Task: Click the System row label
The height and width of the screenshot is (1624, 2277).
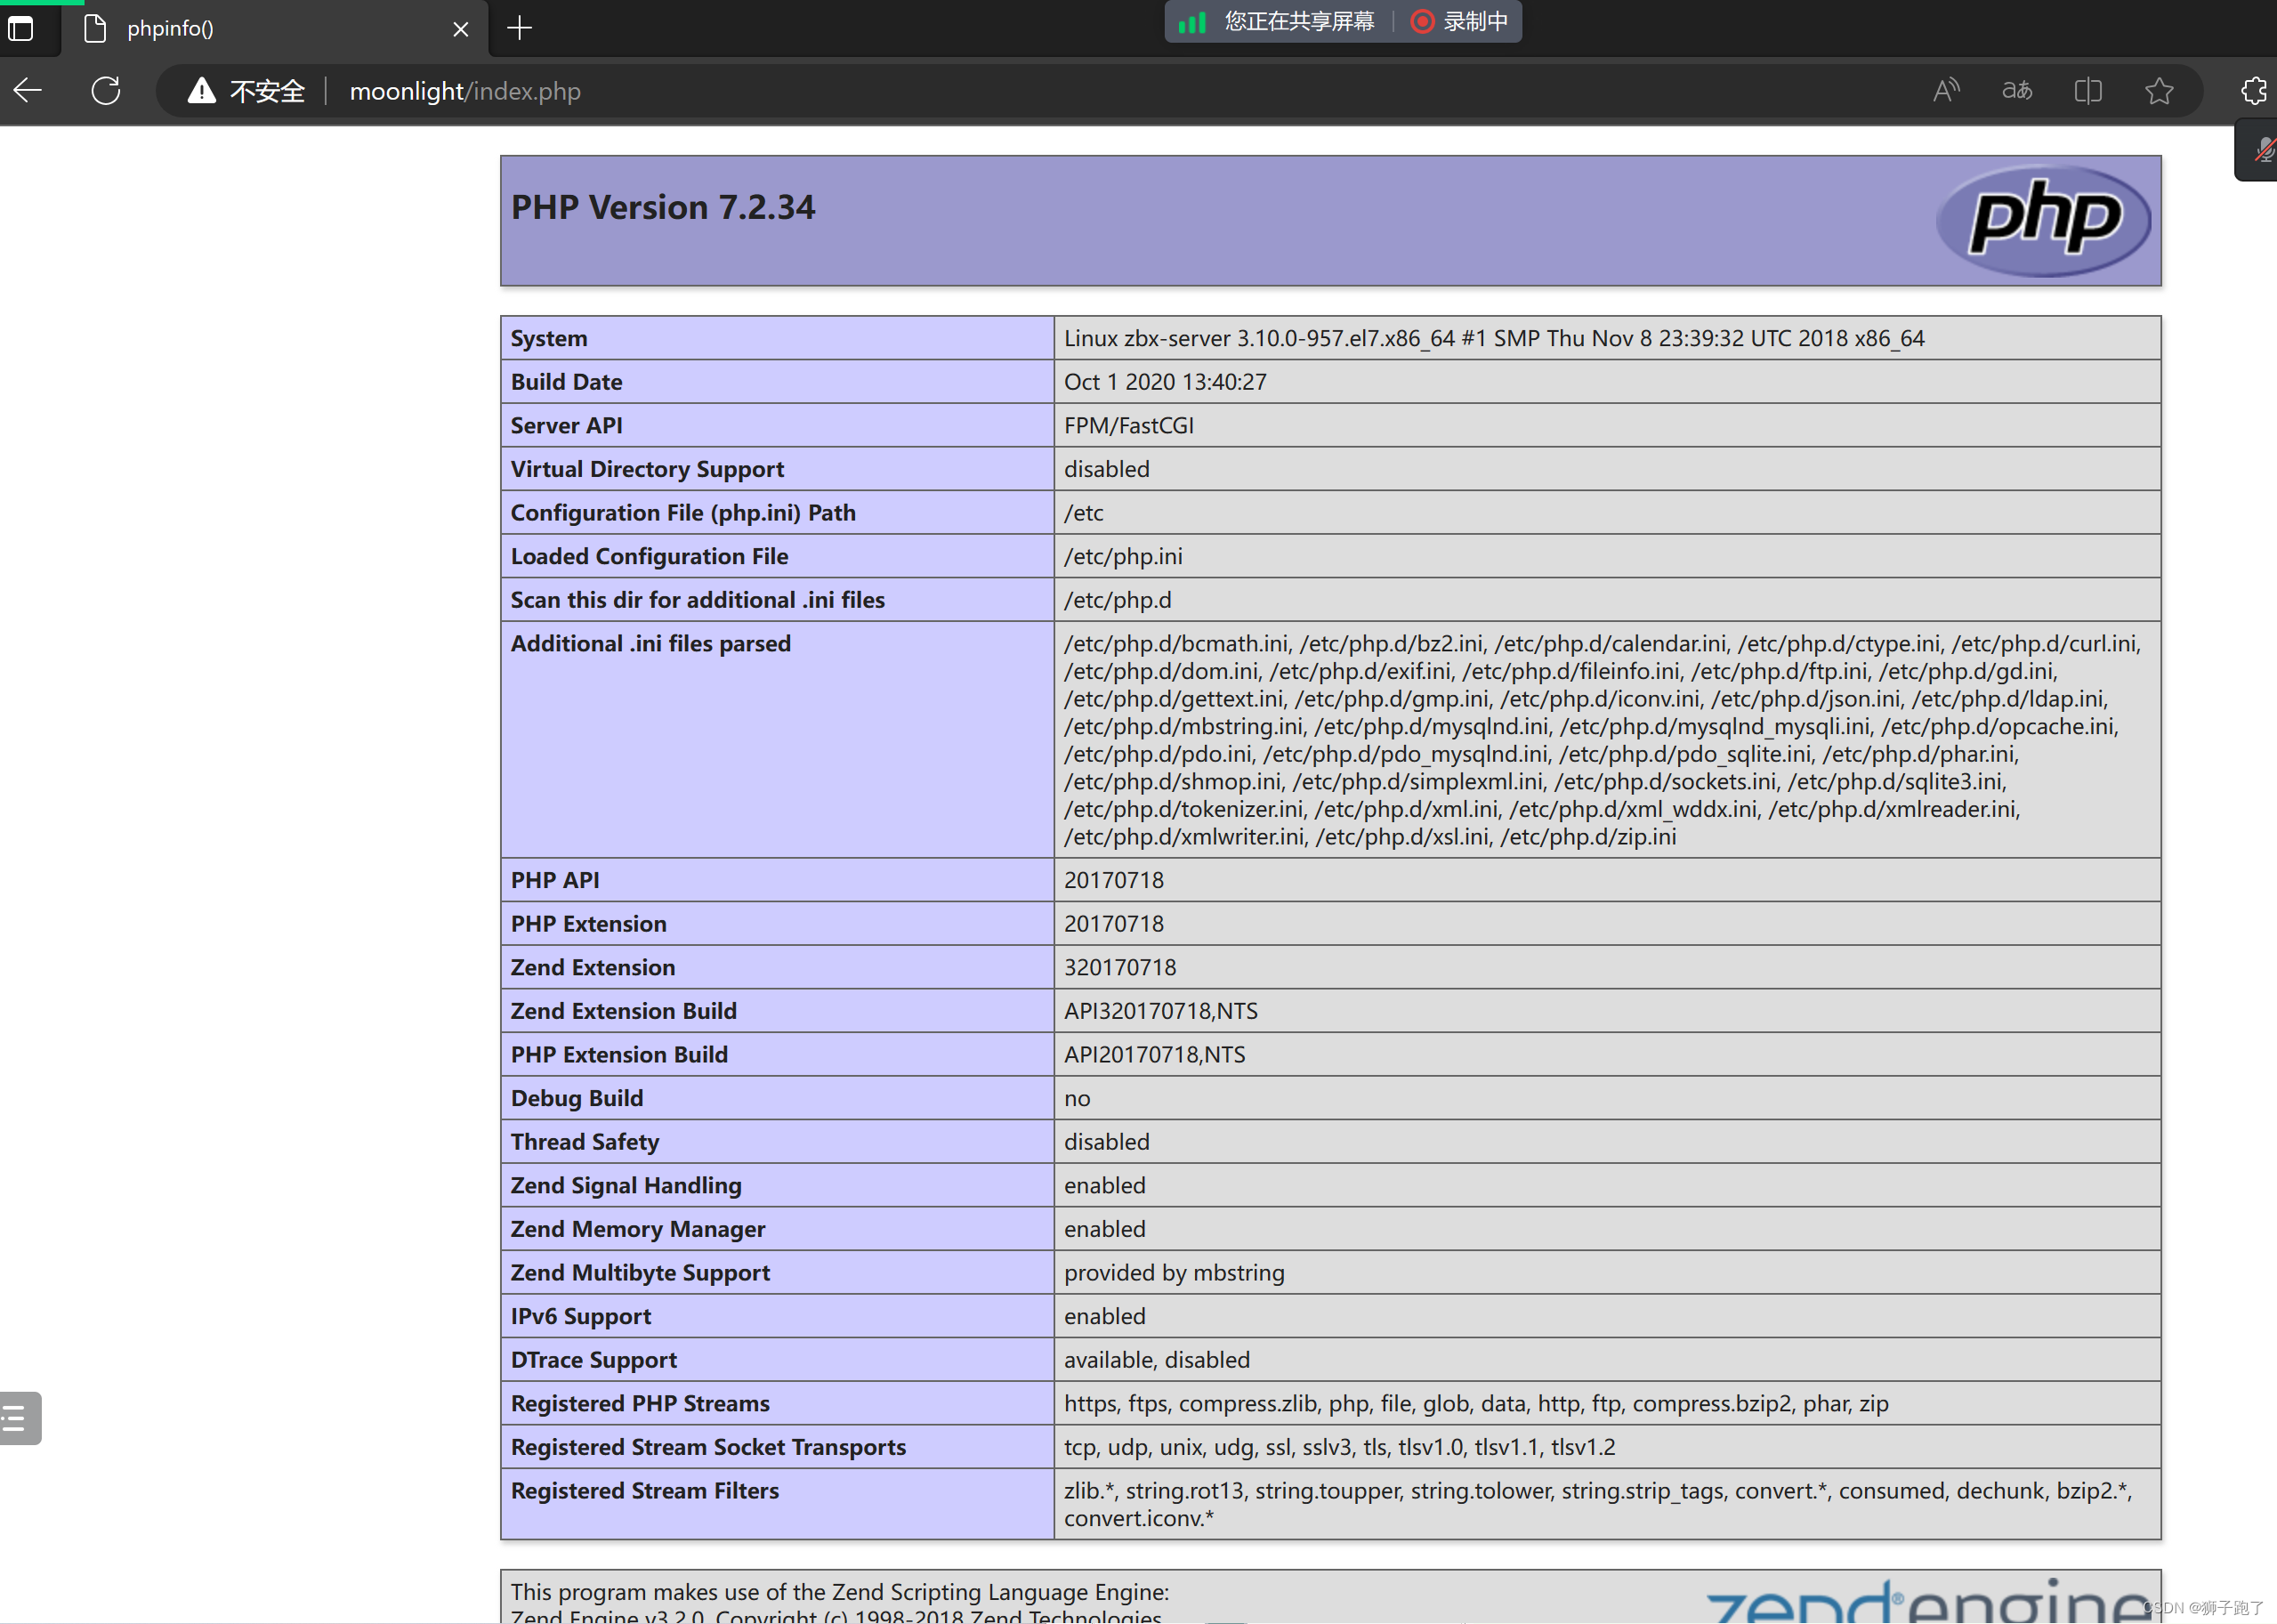Action: point(549,338)
